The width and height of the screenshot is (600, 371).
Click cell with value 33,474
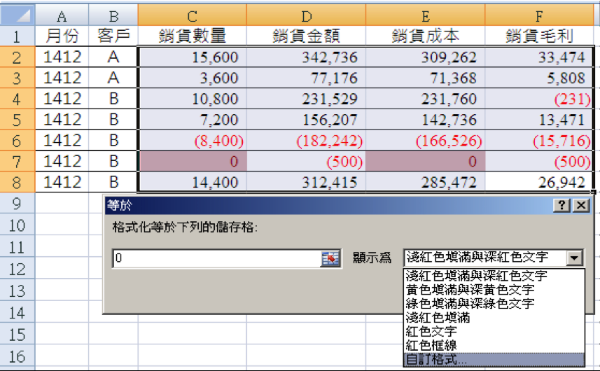tap(539, 57)
